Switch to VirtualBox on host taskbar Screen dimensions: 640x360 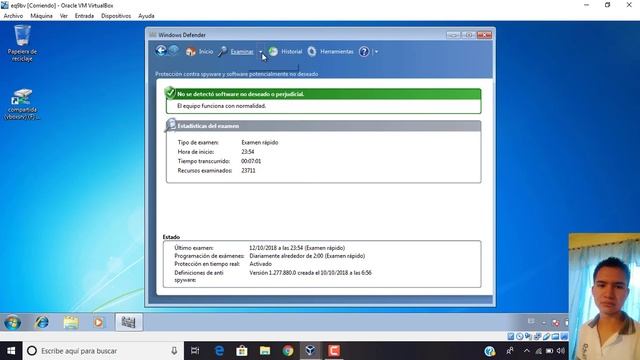click(311, 351)
